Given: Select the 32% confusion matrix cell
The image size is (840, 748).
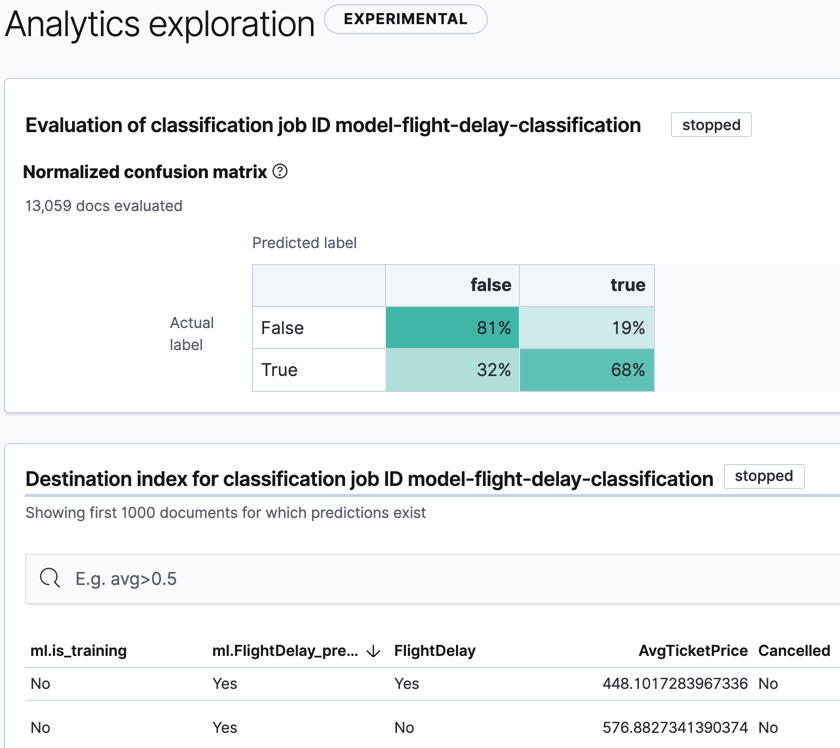Looking at the screenshot, I should [452, 370].
